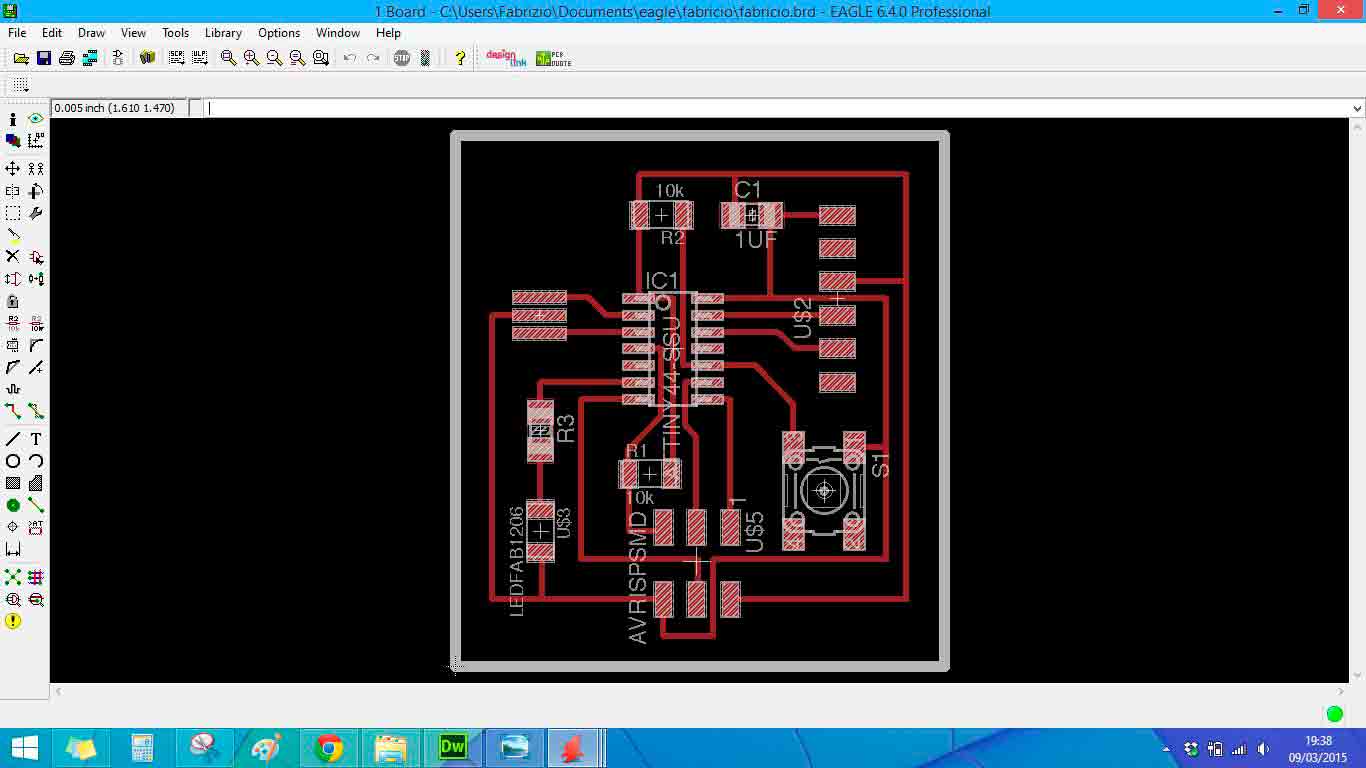
Task: Zoom in on the board
Action: (x=251, y=58)
